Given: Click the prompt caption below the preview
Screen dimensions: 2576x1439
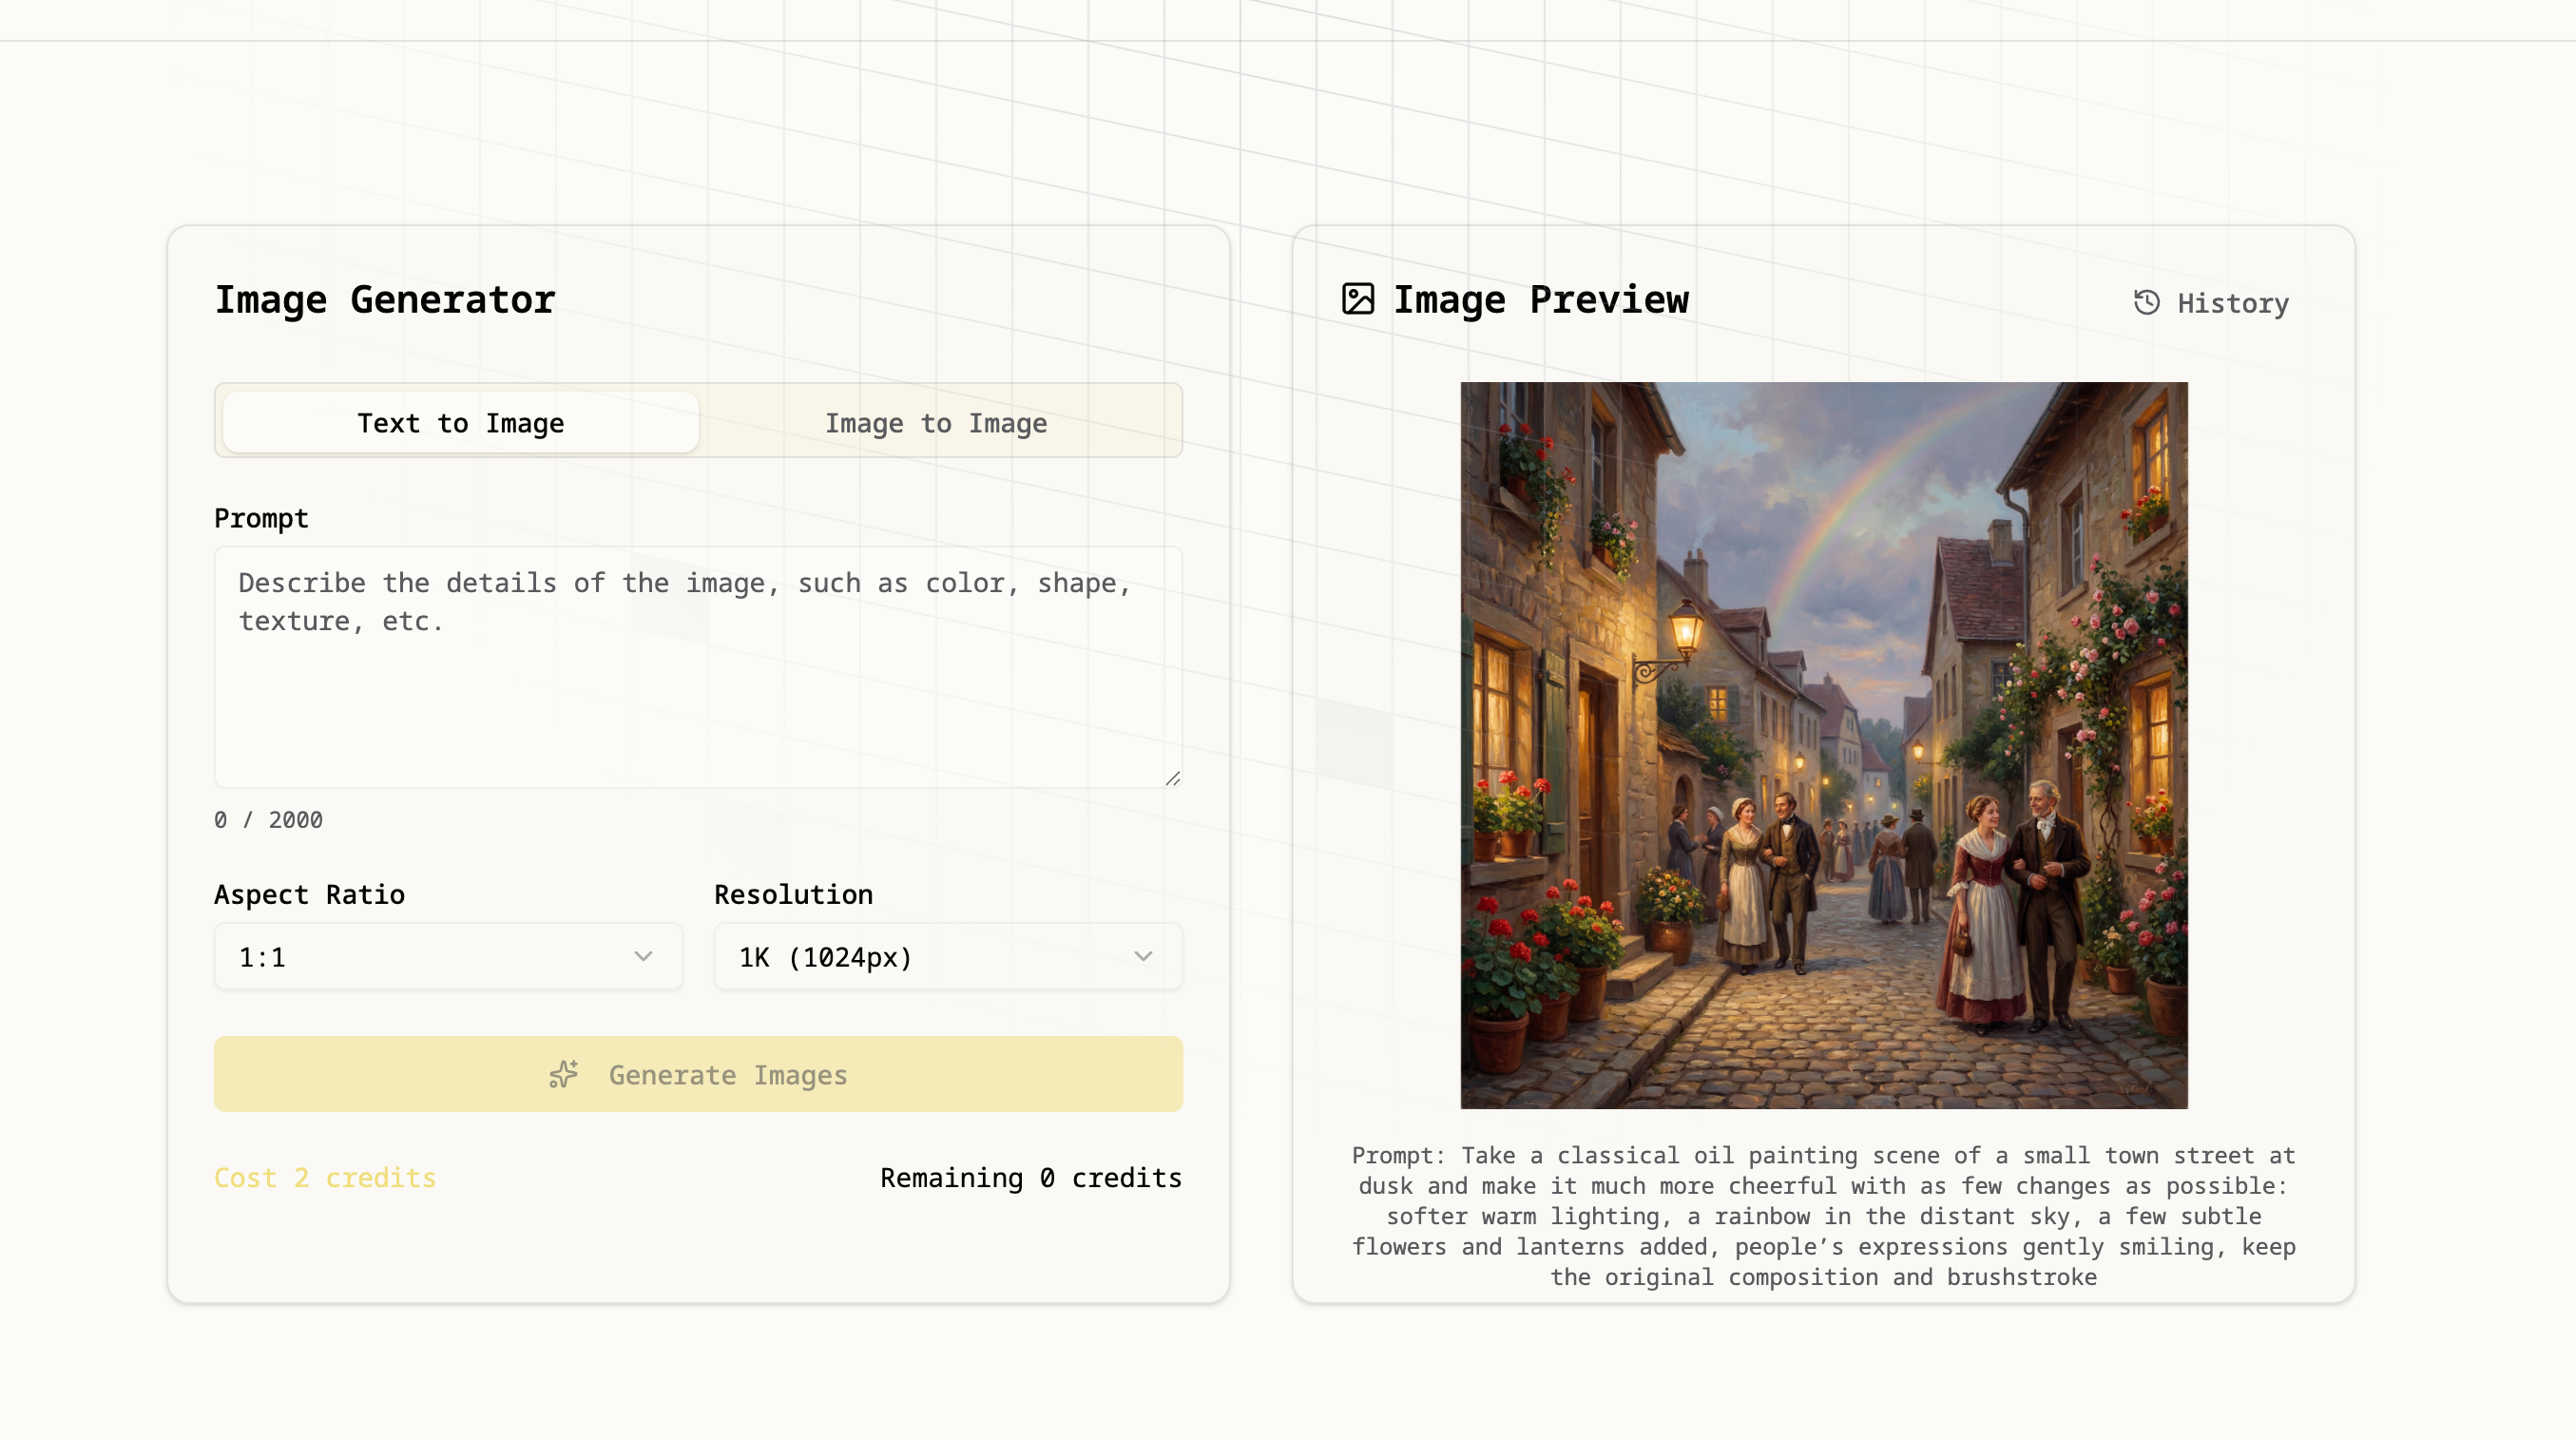Looking at the screenshot, I should 1823,1216.
